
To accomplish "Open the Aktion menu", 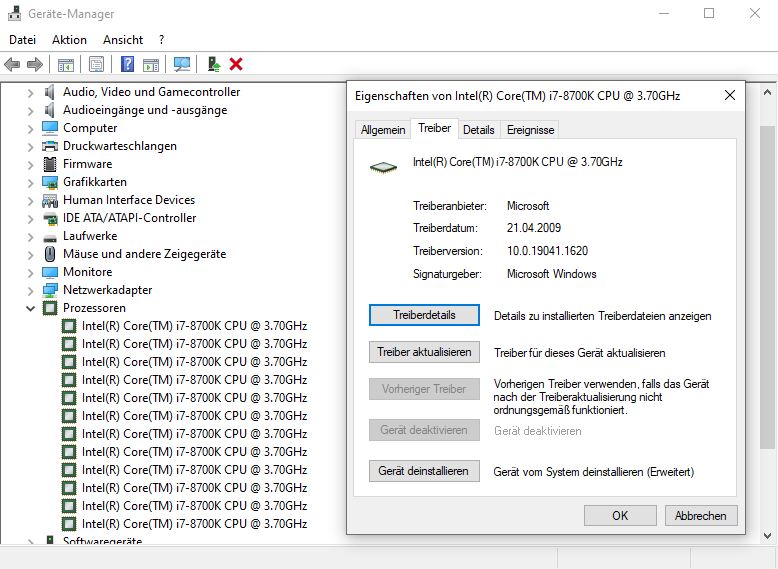I will point(69,40).
